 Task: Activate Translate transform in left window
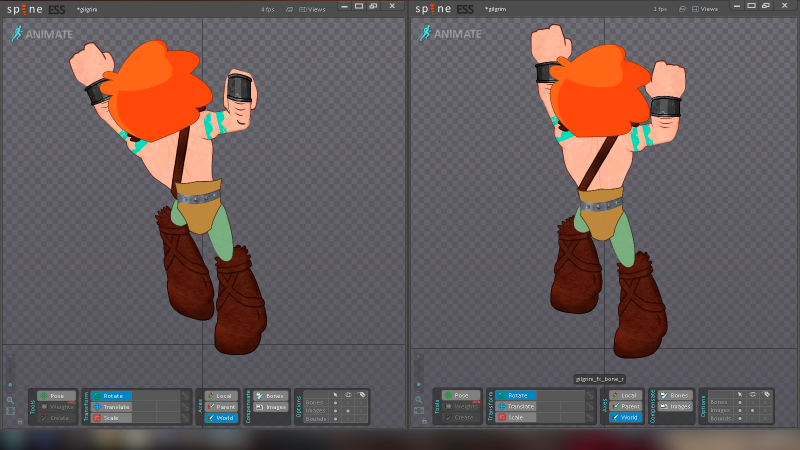pos(111,407)
